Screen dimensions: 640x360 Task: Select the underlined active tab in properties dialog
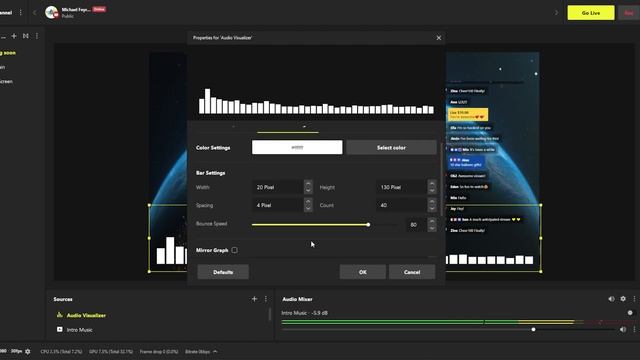[288, 128]
